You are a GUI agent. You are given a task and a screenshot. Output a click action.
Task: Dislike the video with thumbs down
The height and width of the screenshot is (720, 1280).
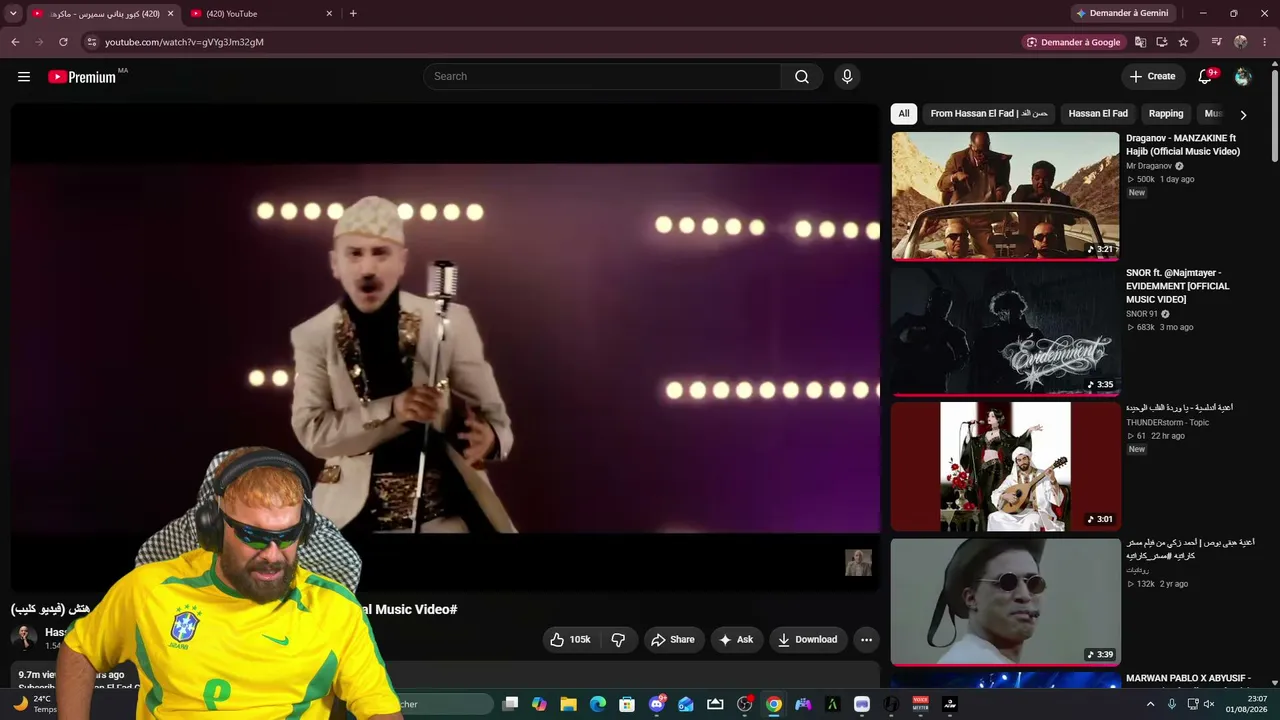pyautogui.click(x=618, y=640)
